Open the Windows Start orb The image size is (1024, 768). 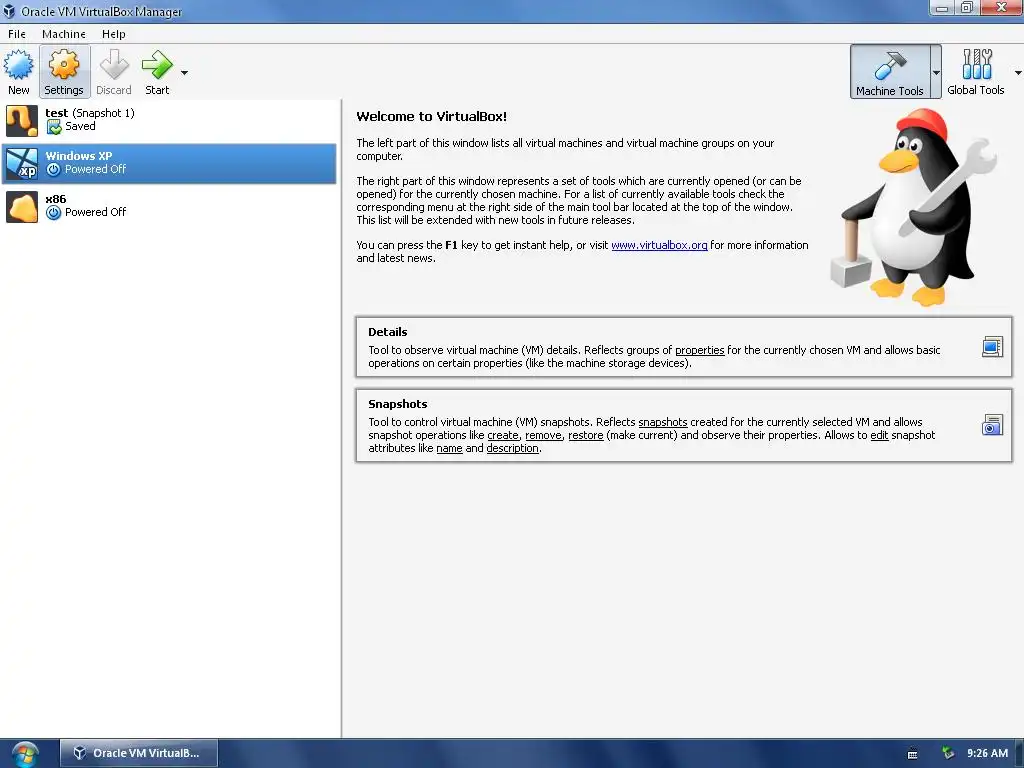coord(25,754)
